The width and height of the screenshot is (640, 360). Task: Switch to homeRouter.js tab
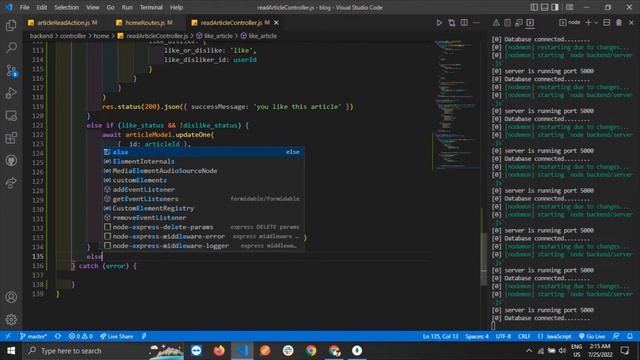pyautogui.click(x=144, y=23)
